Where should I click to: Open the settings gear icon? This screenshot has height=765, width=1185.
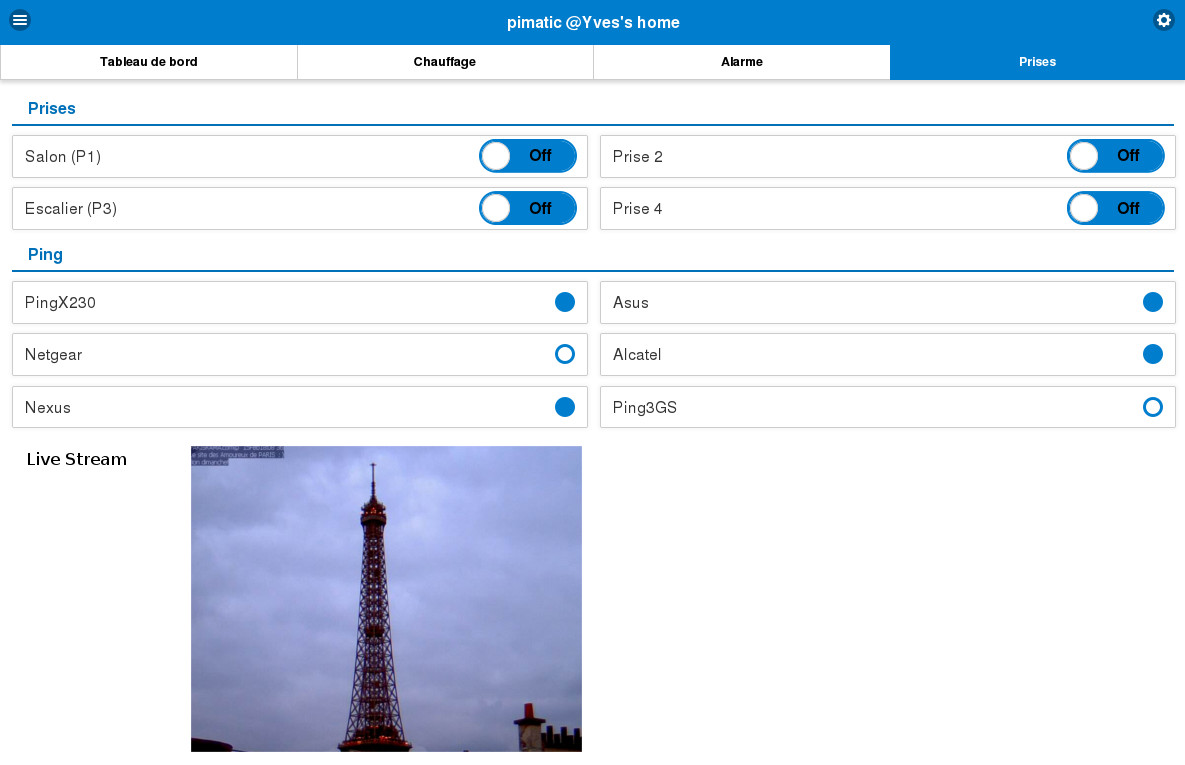(1163, 20)
